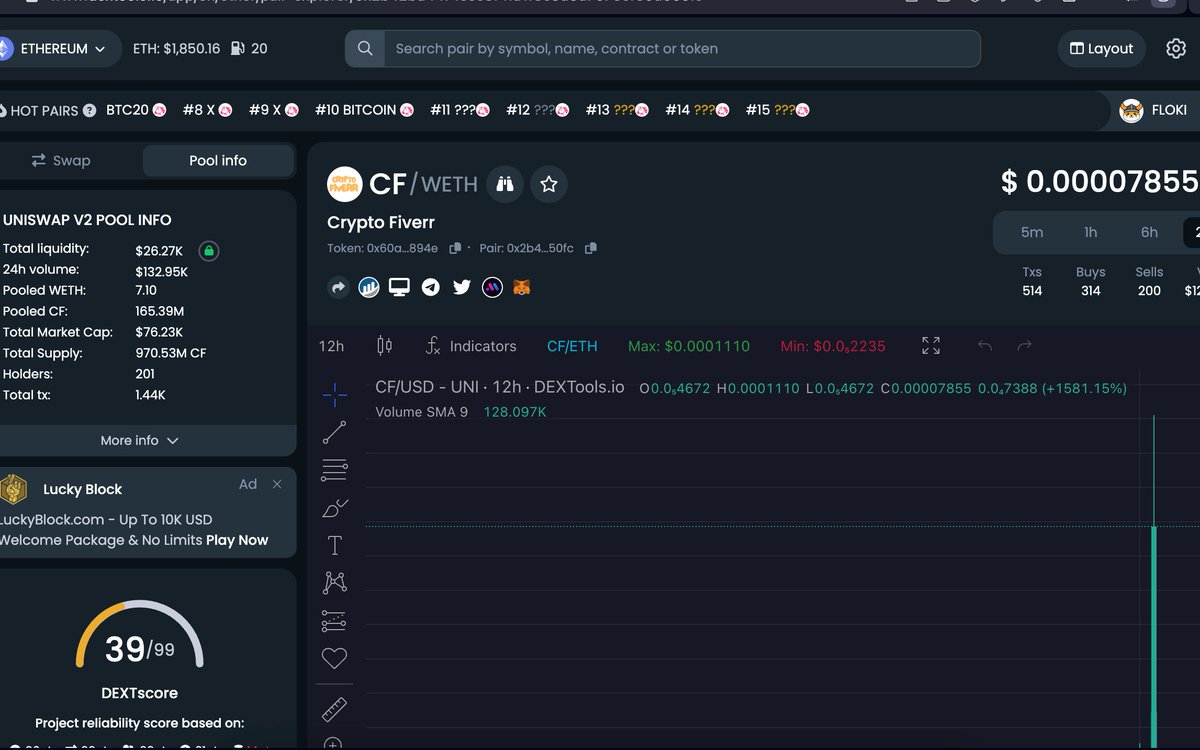Open hot pair #15 ???

point(777,110)
